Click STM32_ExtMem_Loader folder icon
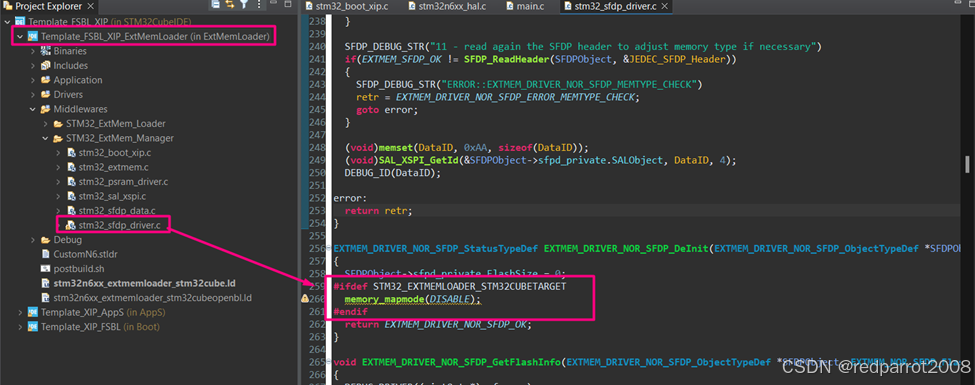975x385 pixels. click(x=58, y=124)
